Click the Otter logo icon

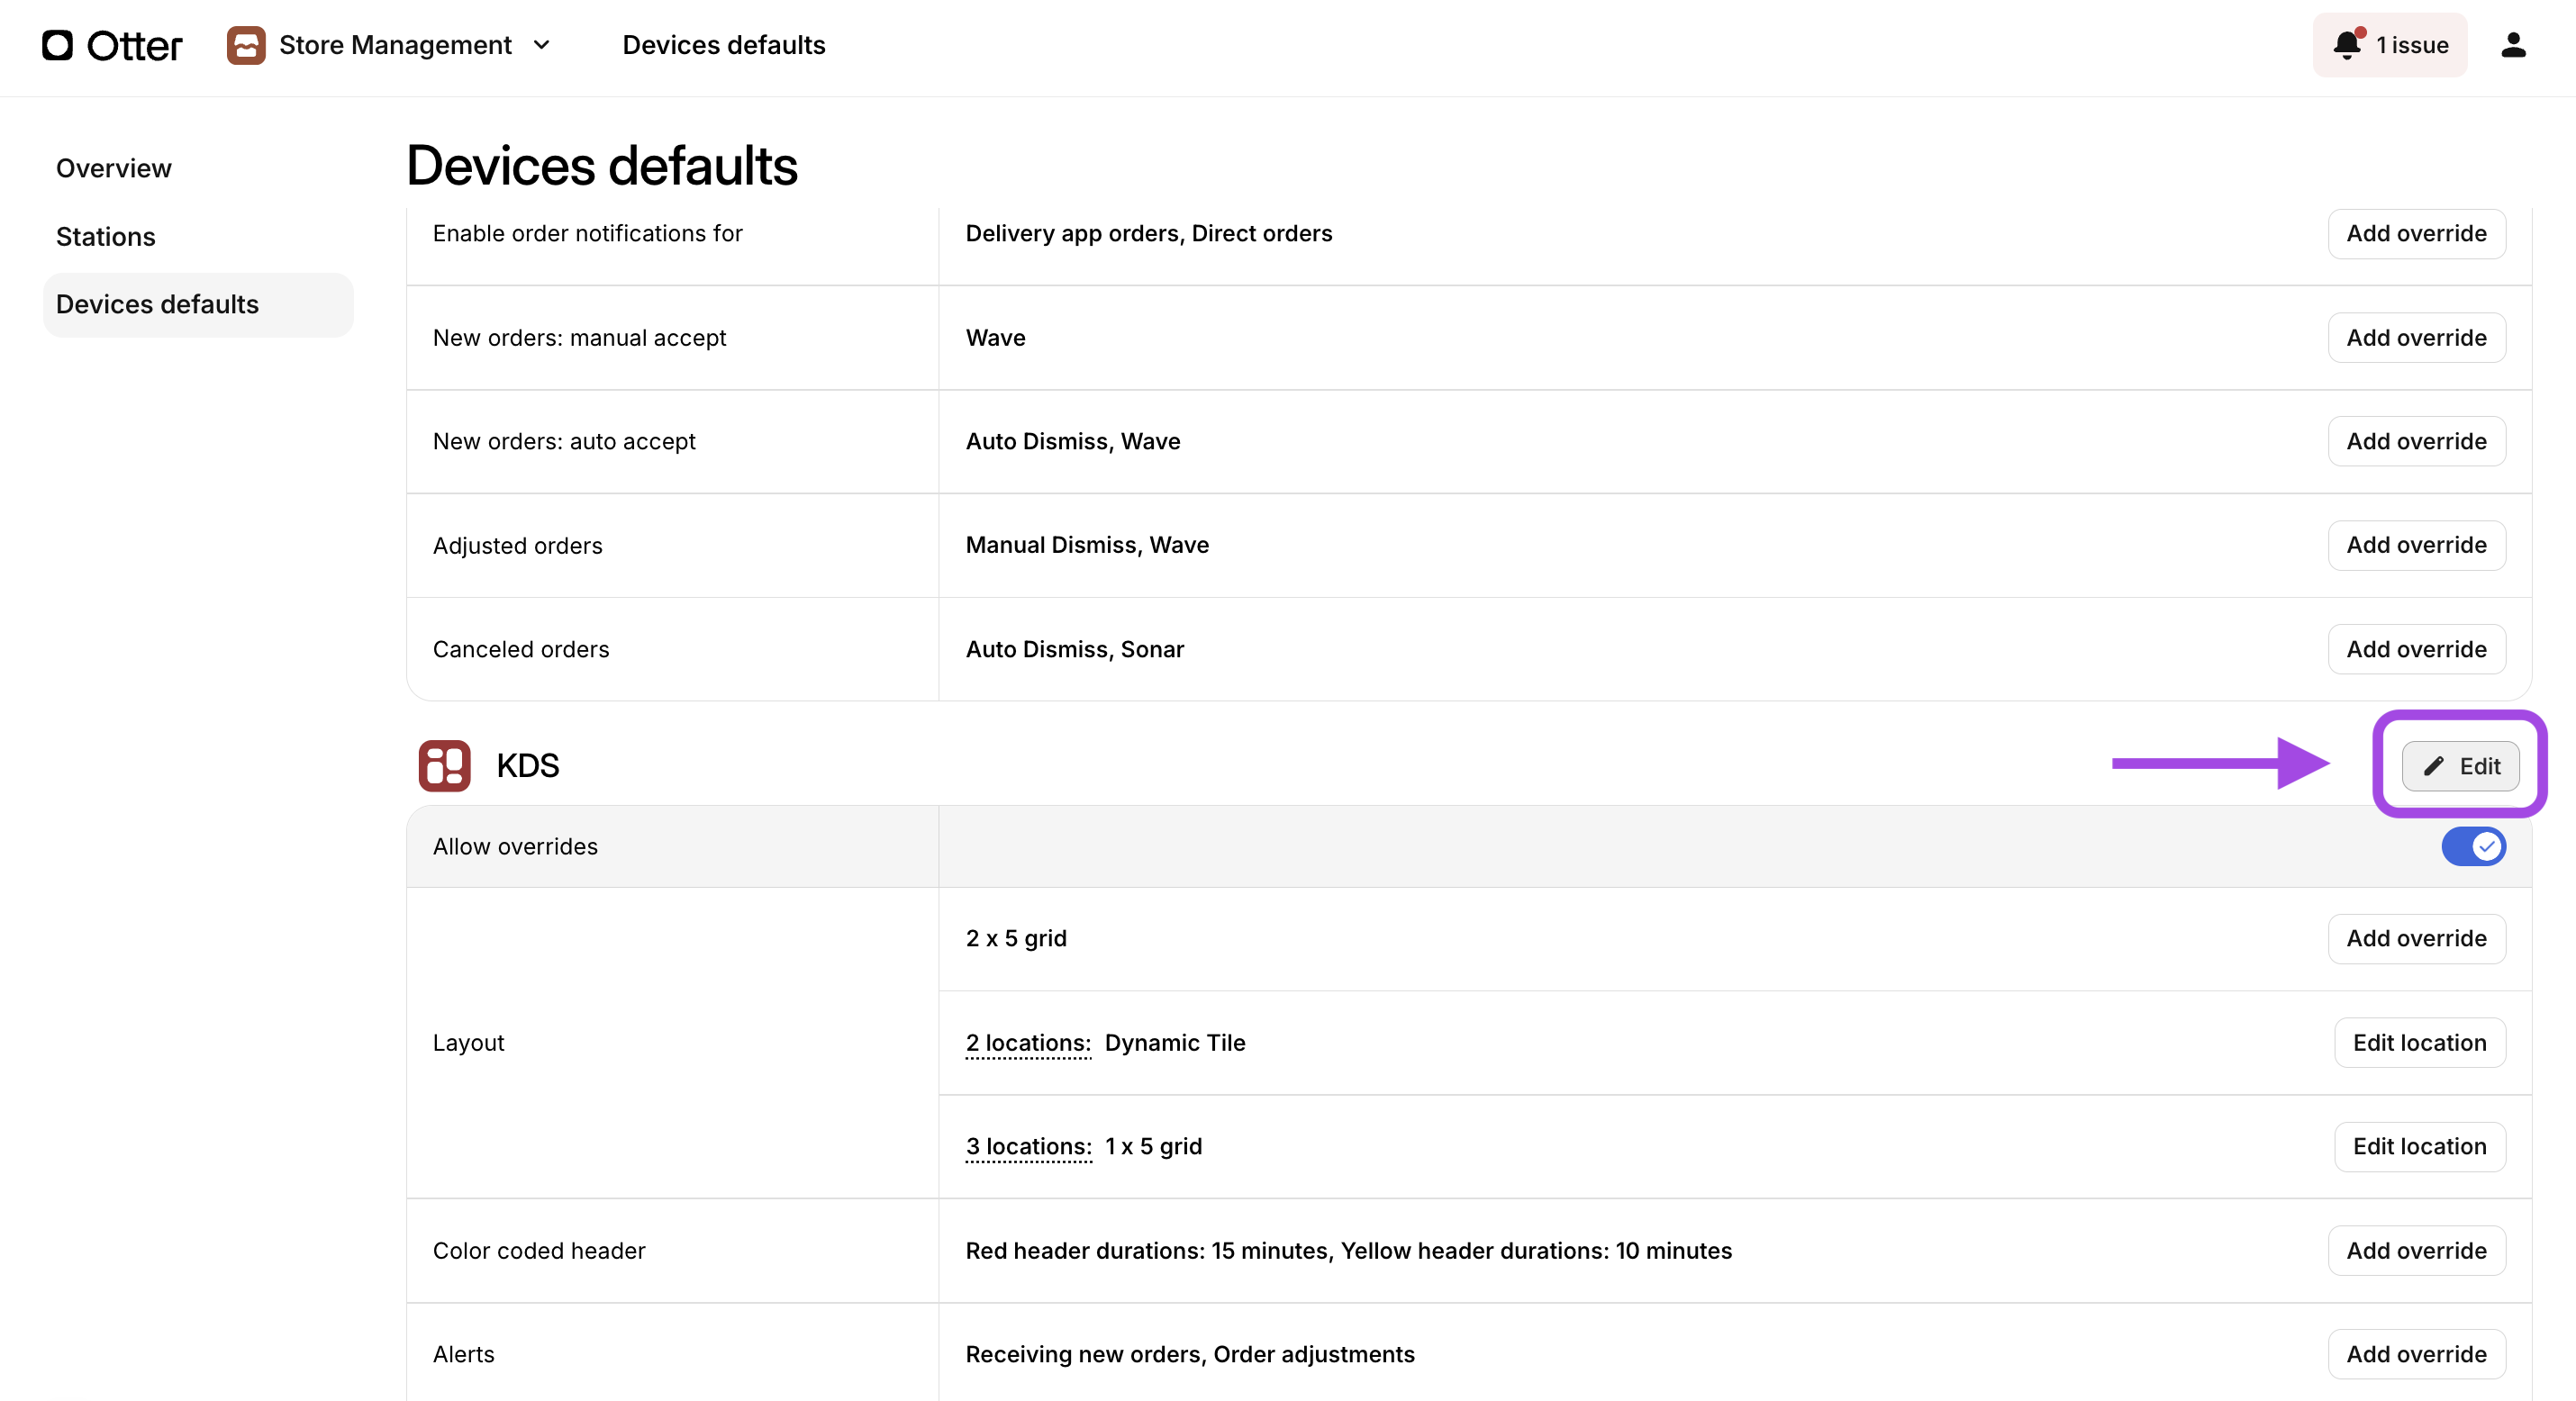click(57, 45)
